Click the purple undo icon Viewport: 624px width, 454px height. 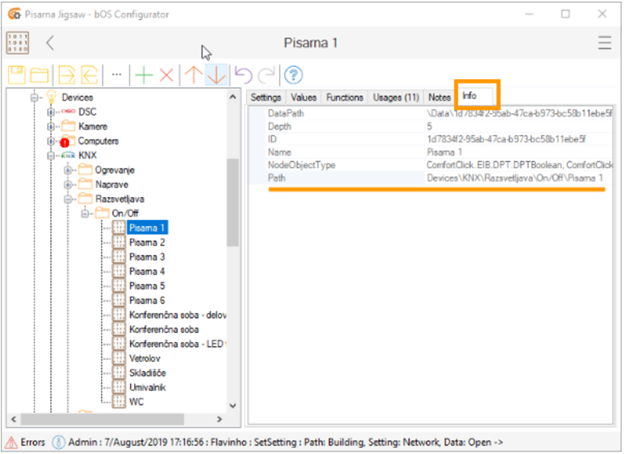pos(241,75)
